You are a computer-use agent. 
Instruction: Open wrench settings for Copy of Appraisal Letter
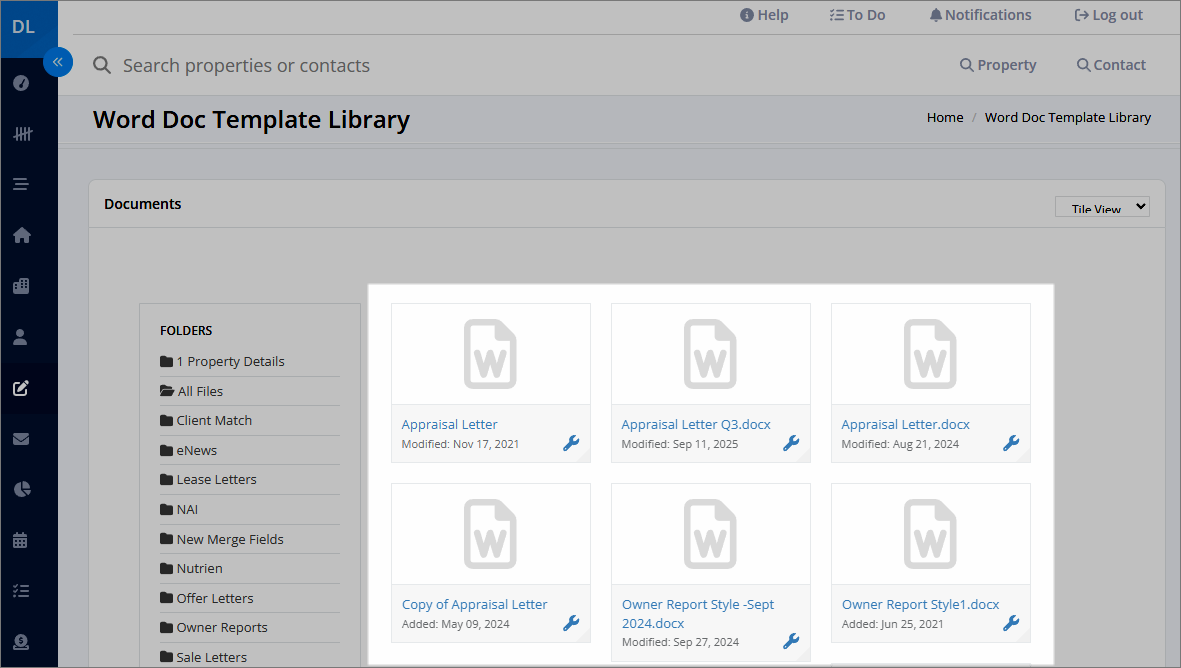tap(571, 623)
